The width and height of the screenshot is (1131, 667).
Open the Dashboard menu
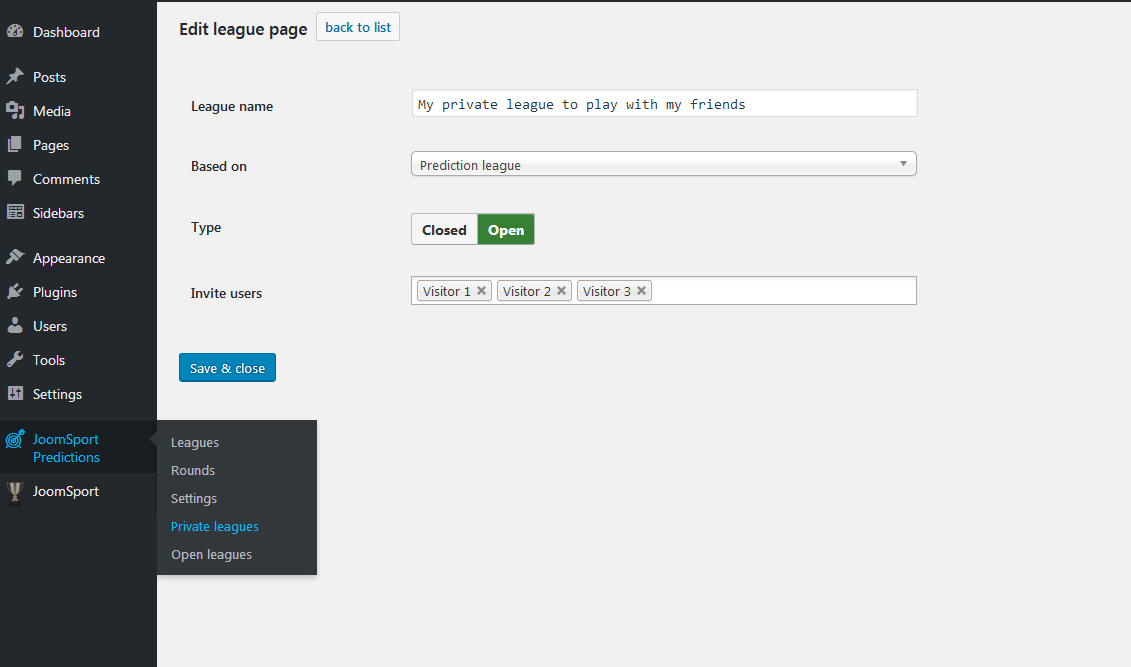[66, 32]
